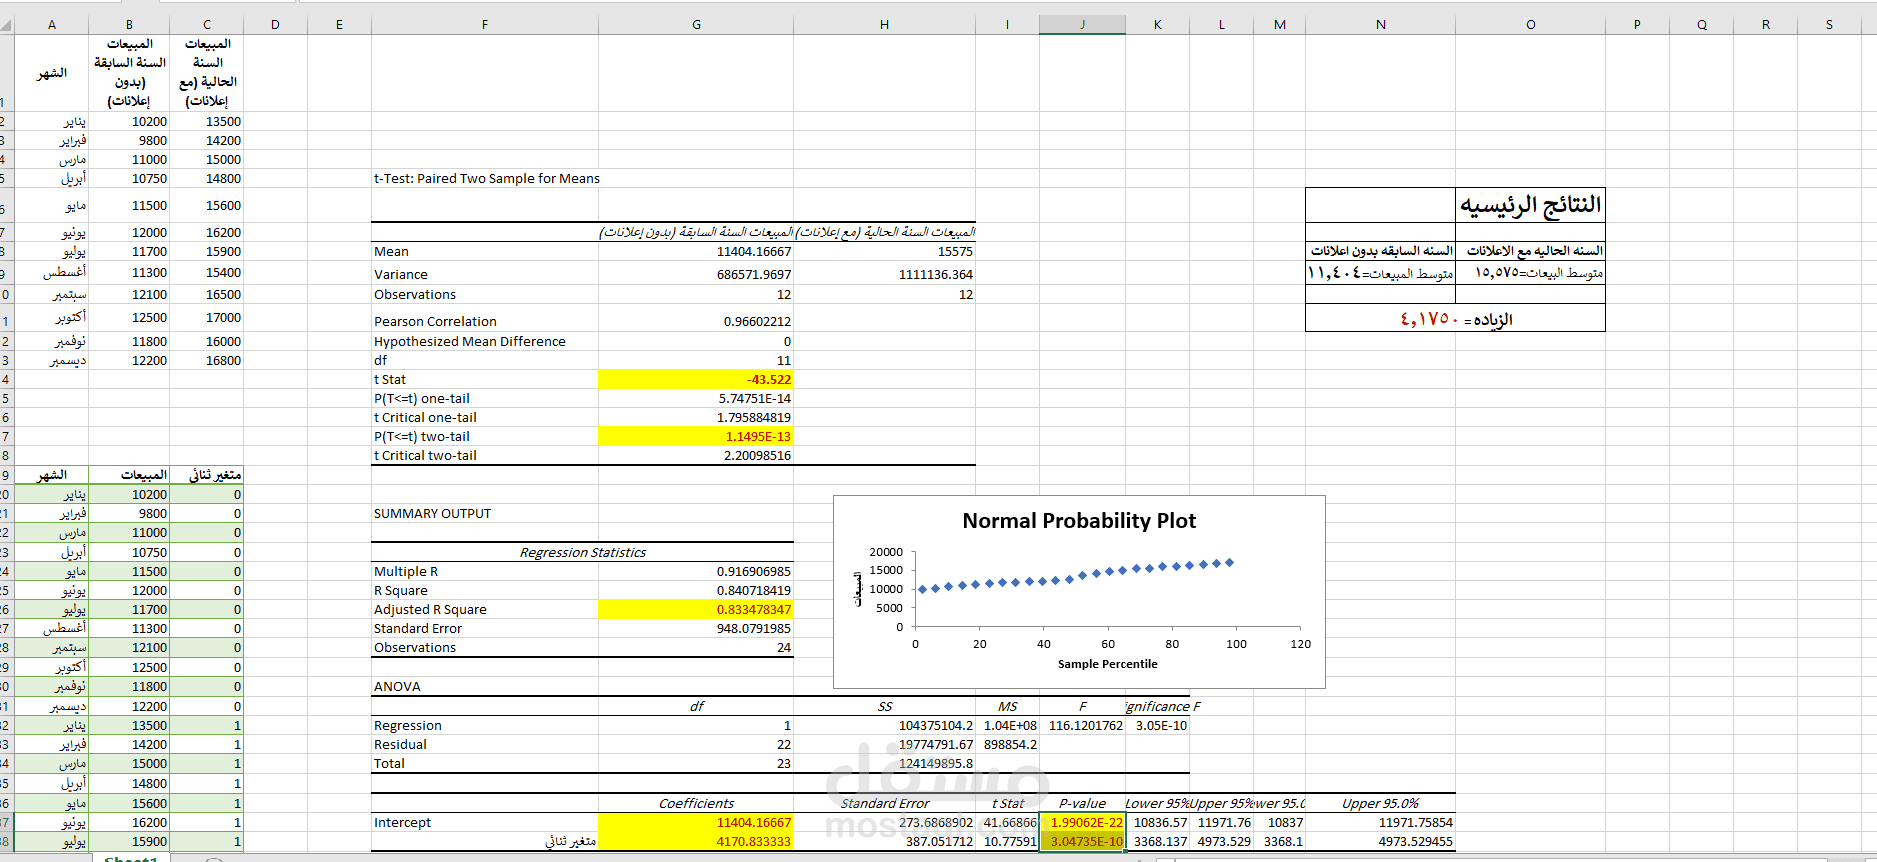The image size is (1877, 862).
Task: Click the 'المبيعات' header cell in row 19
Action: click(129, 475)
